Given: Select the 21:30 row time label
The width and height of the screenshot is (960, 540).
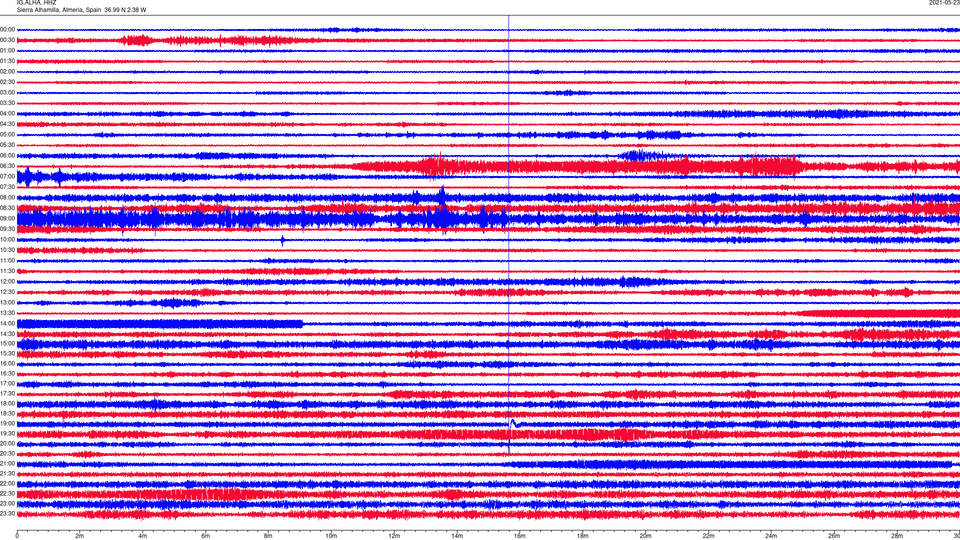Looking at the screenshot, I should coord(7,473).
